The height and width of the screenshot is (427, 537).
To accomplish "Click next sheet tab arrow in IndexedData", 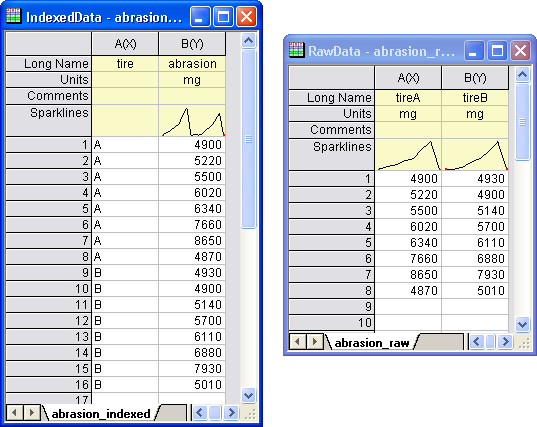I will click(x=32, y=413).
